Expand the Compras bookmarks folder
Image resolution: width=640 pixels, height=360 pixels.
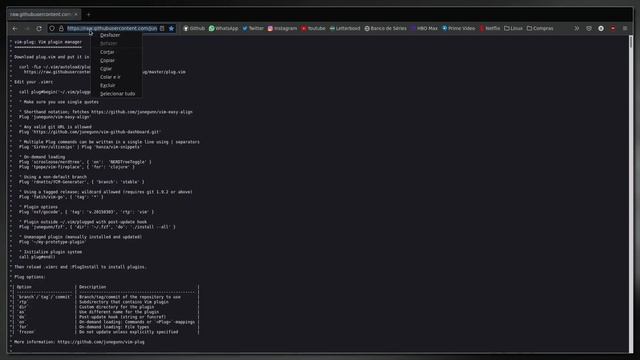(540, 29)
